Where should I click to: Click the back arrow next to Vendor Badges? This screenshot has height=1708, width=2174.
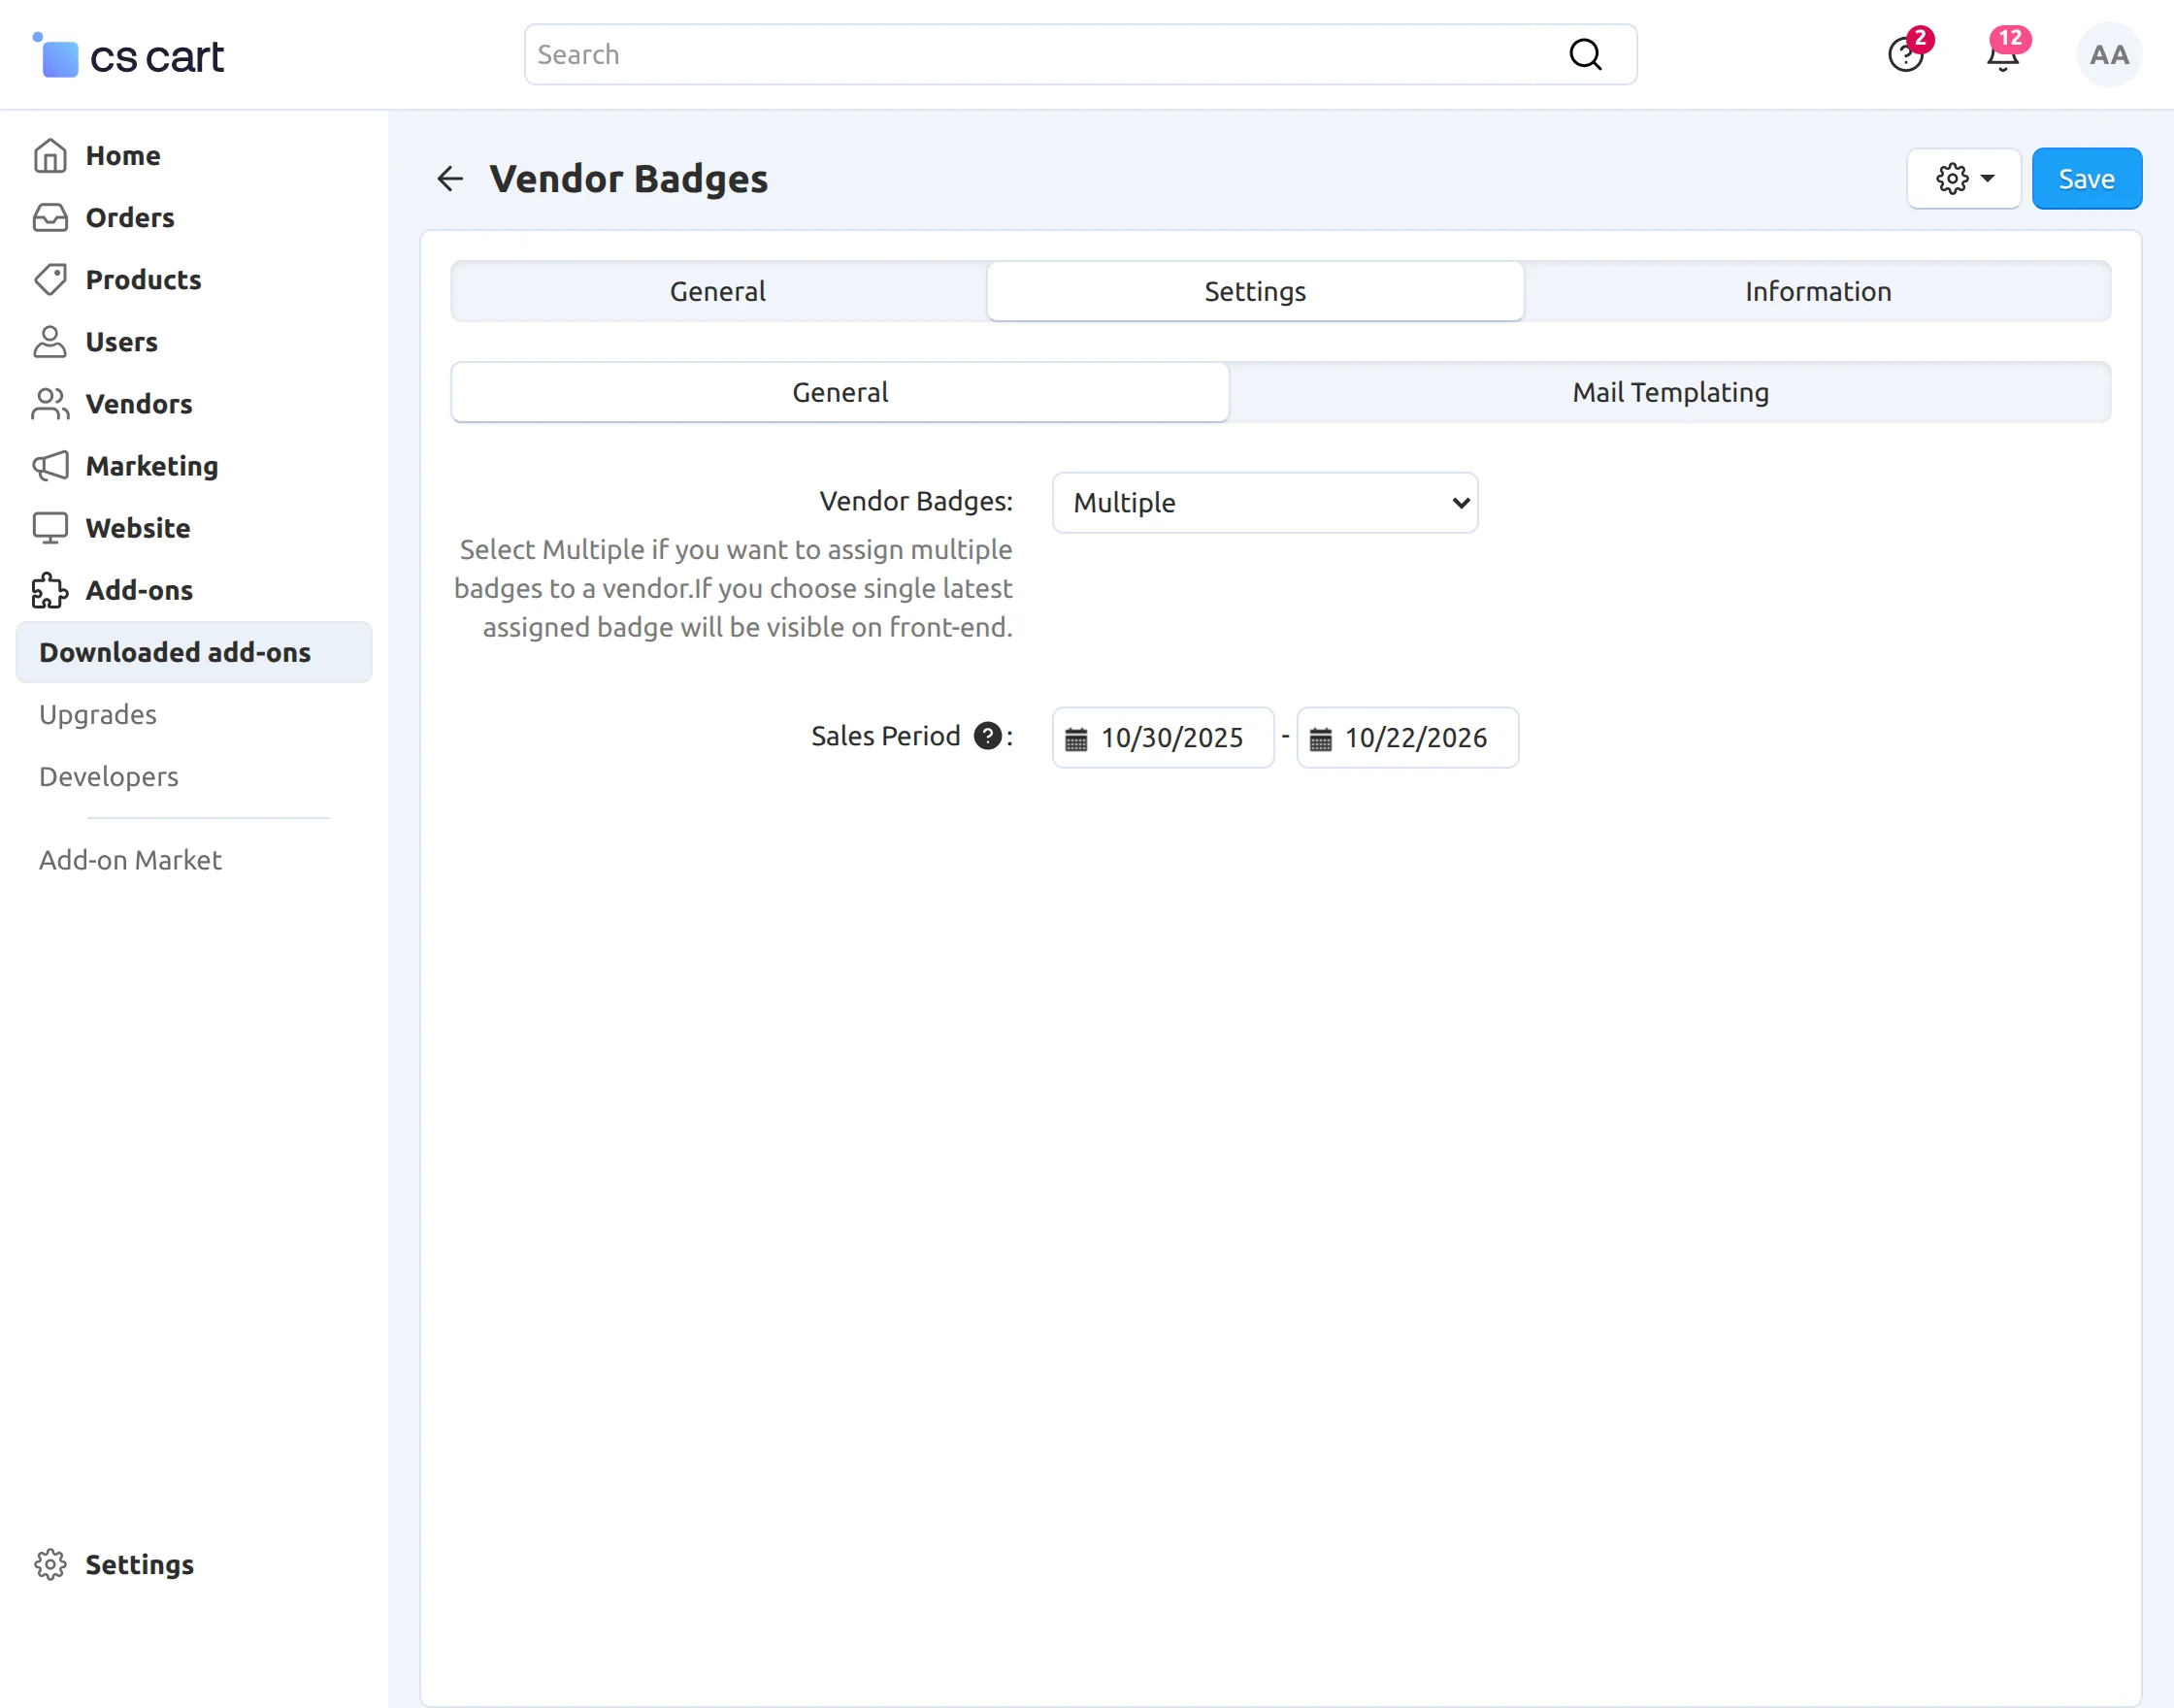pos(450,179)
